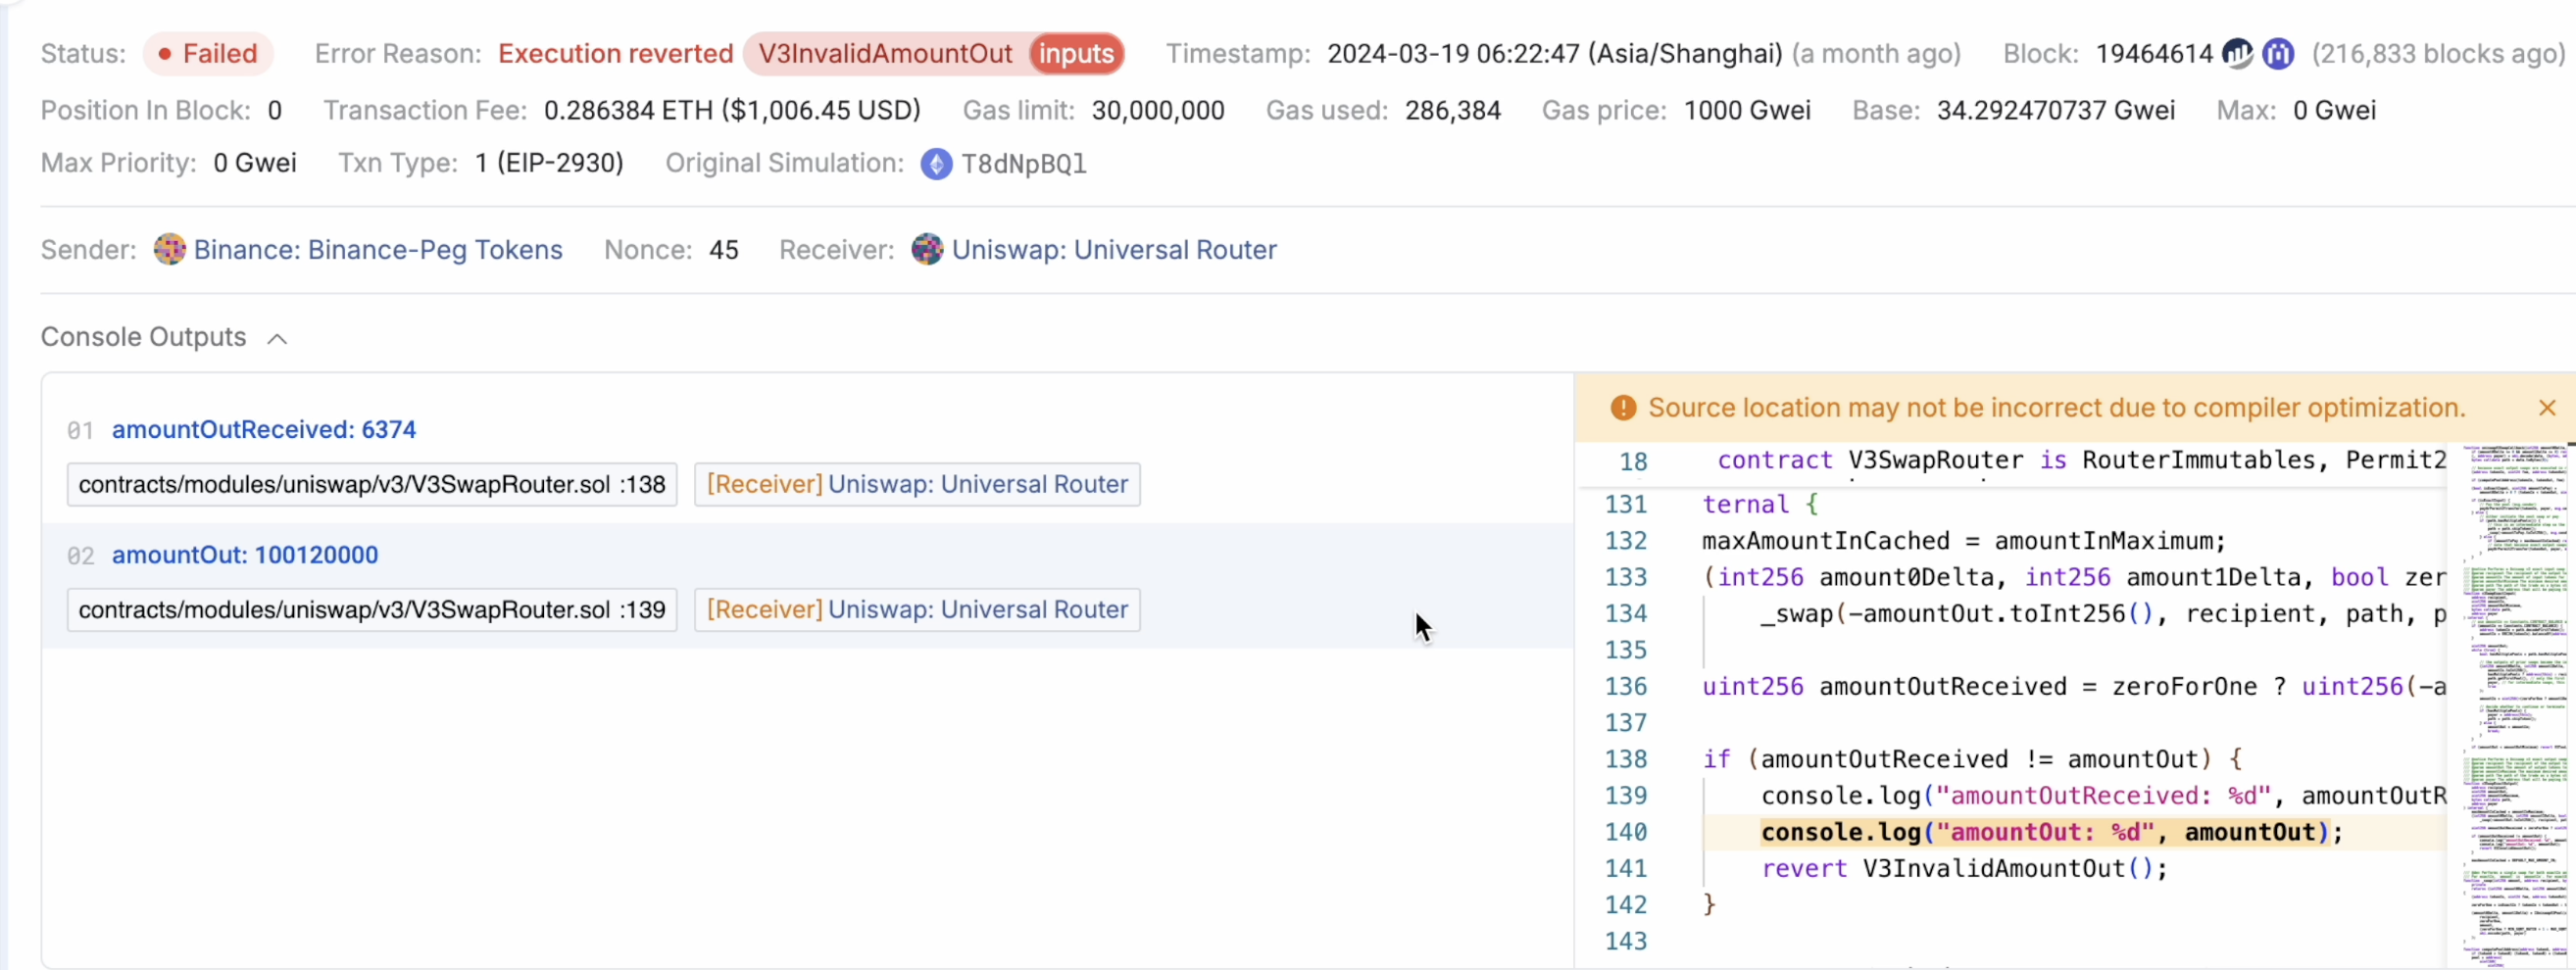The image size is (2576, 970).
Task: Click the Ethereum icon next to T8dNpBQ1
Action: point(936,163)
